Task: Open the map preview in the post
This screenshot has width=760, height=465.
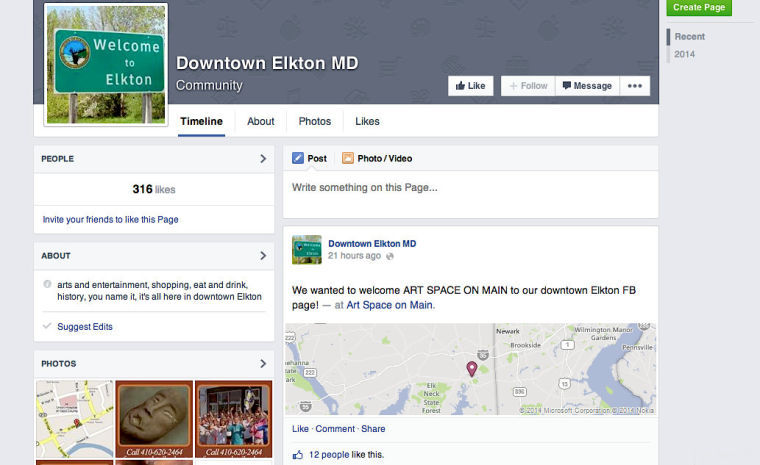Action: coord(470,369)
